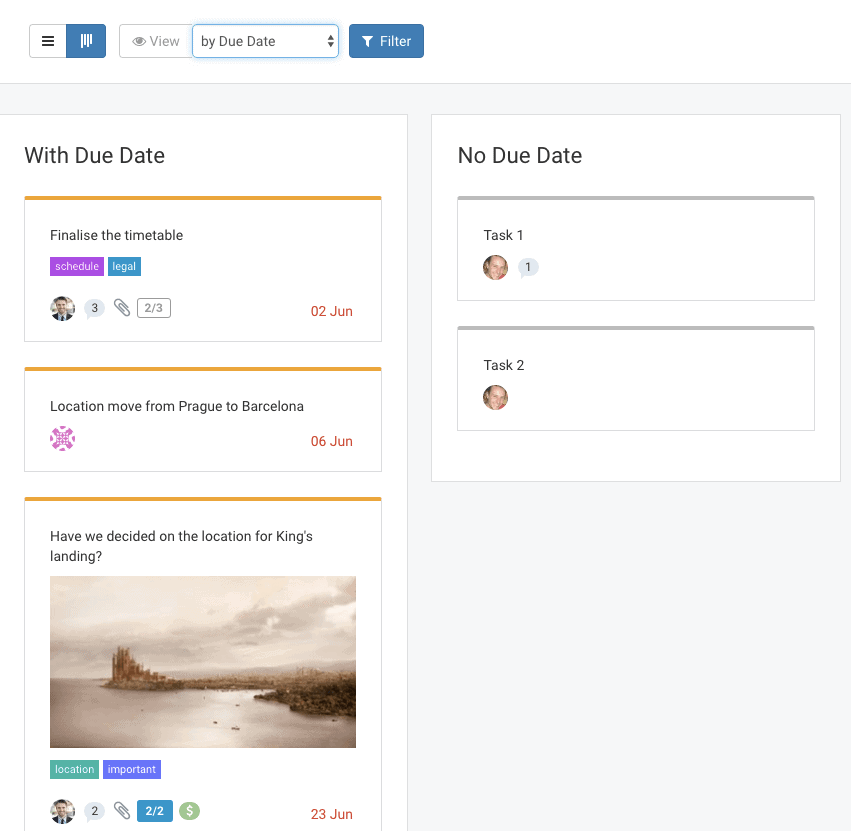851x831 pixels.
Task: Open the green dollar budget icon
Action: (189, 811)
